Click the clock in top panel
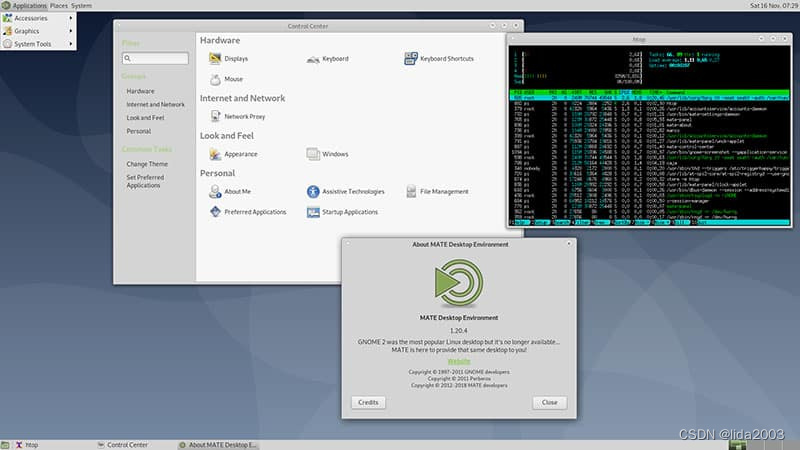 point(773,6)
